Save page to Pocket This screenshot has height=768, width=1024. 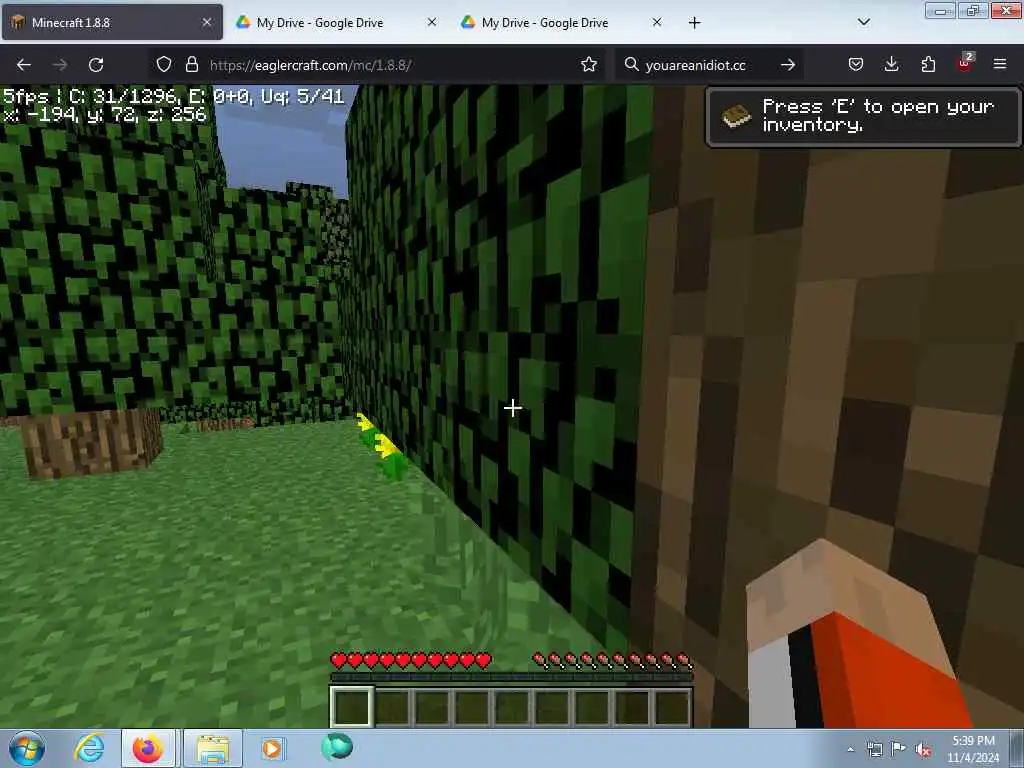coord(856,64)
